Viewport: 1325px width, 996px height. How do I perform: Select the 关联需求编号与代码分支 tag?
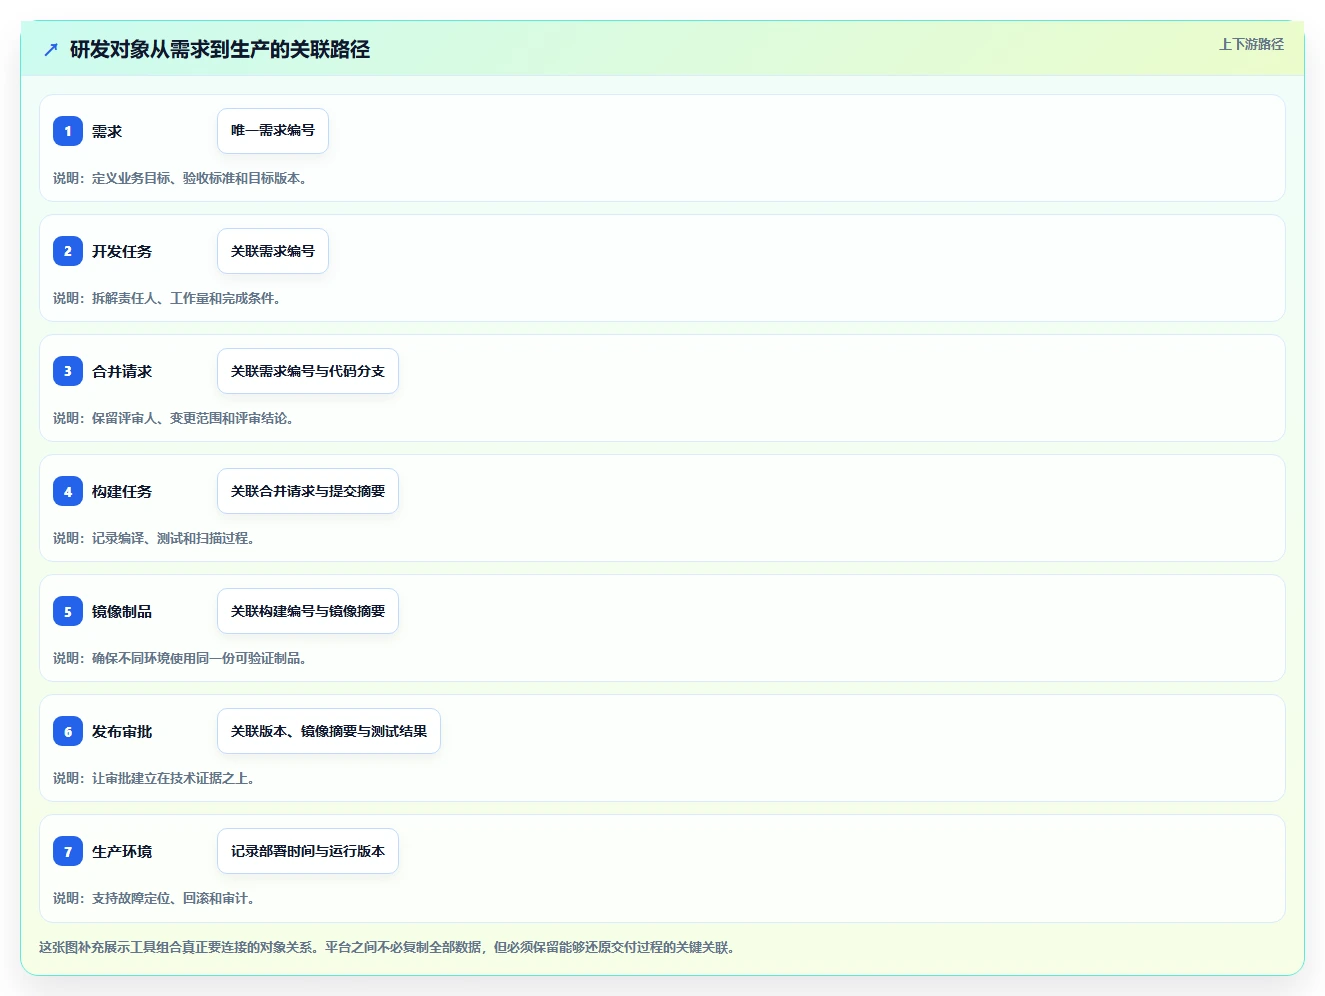[x=308, y=371]
